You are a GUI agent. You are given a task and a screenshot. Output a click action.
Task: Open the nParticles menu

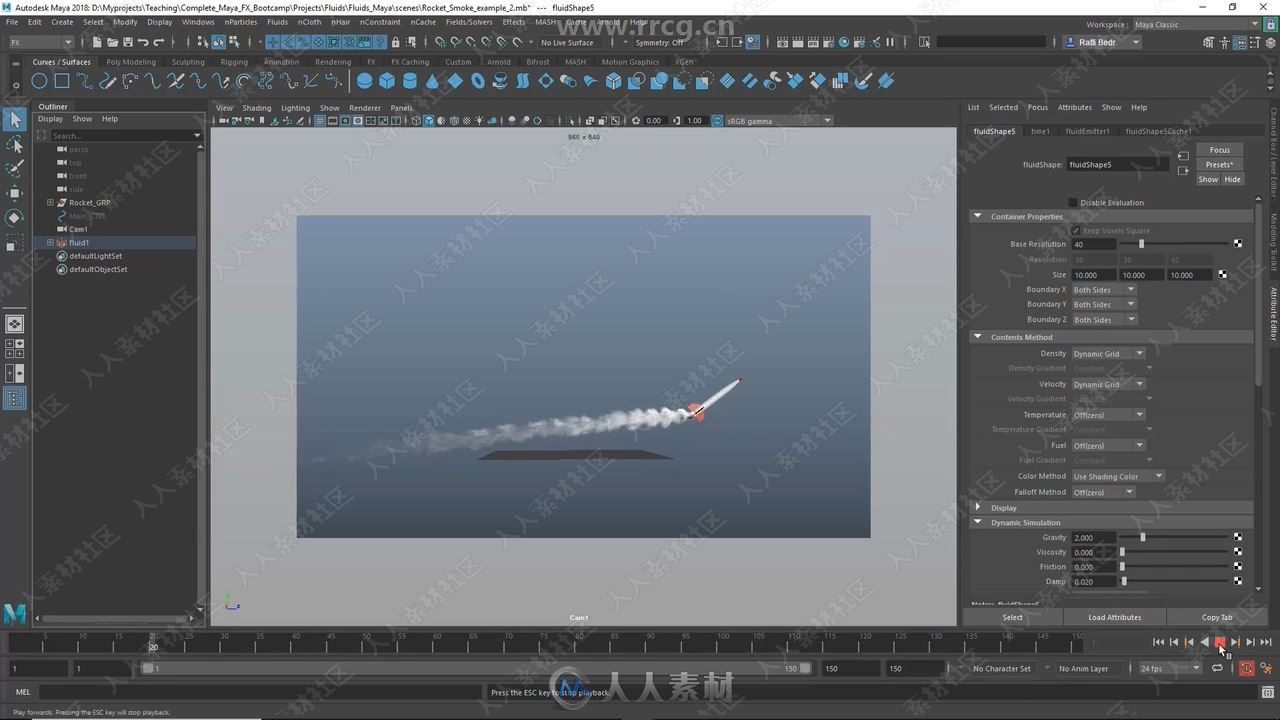[240, 22]
